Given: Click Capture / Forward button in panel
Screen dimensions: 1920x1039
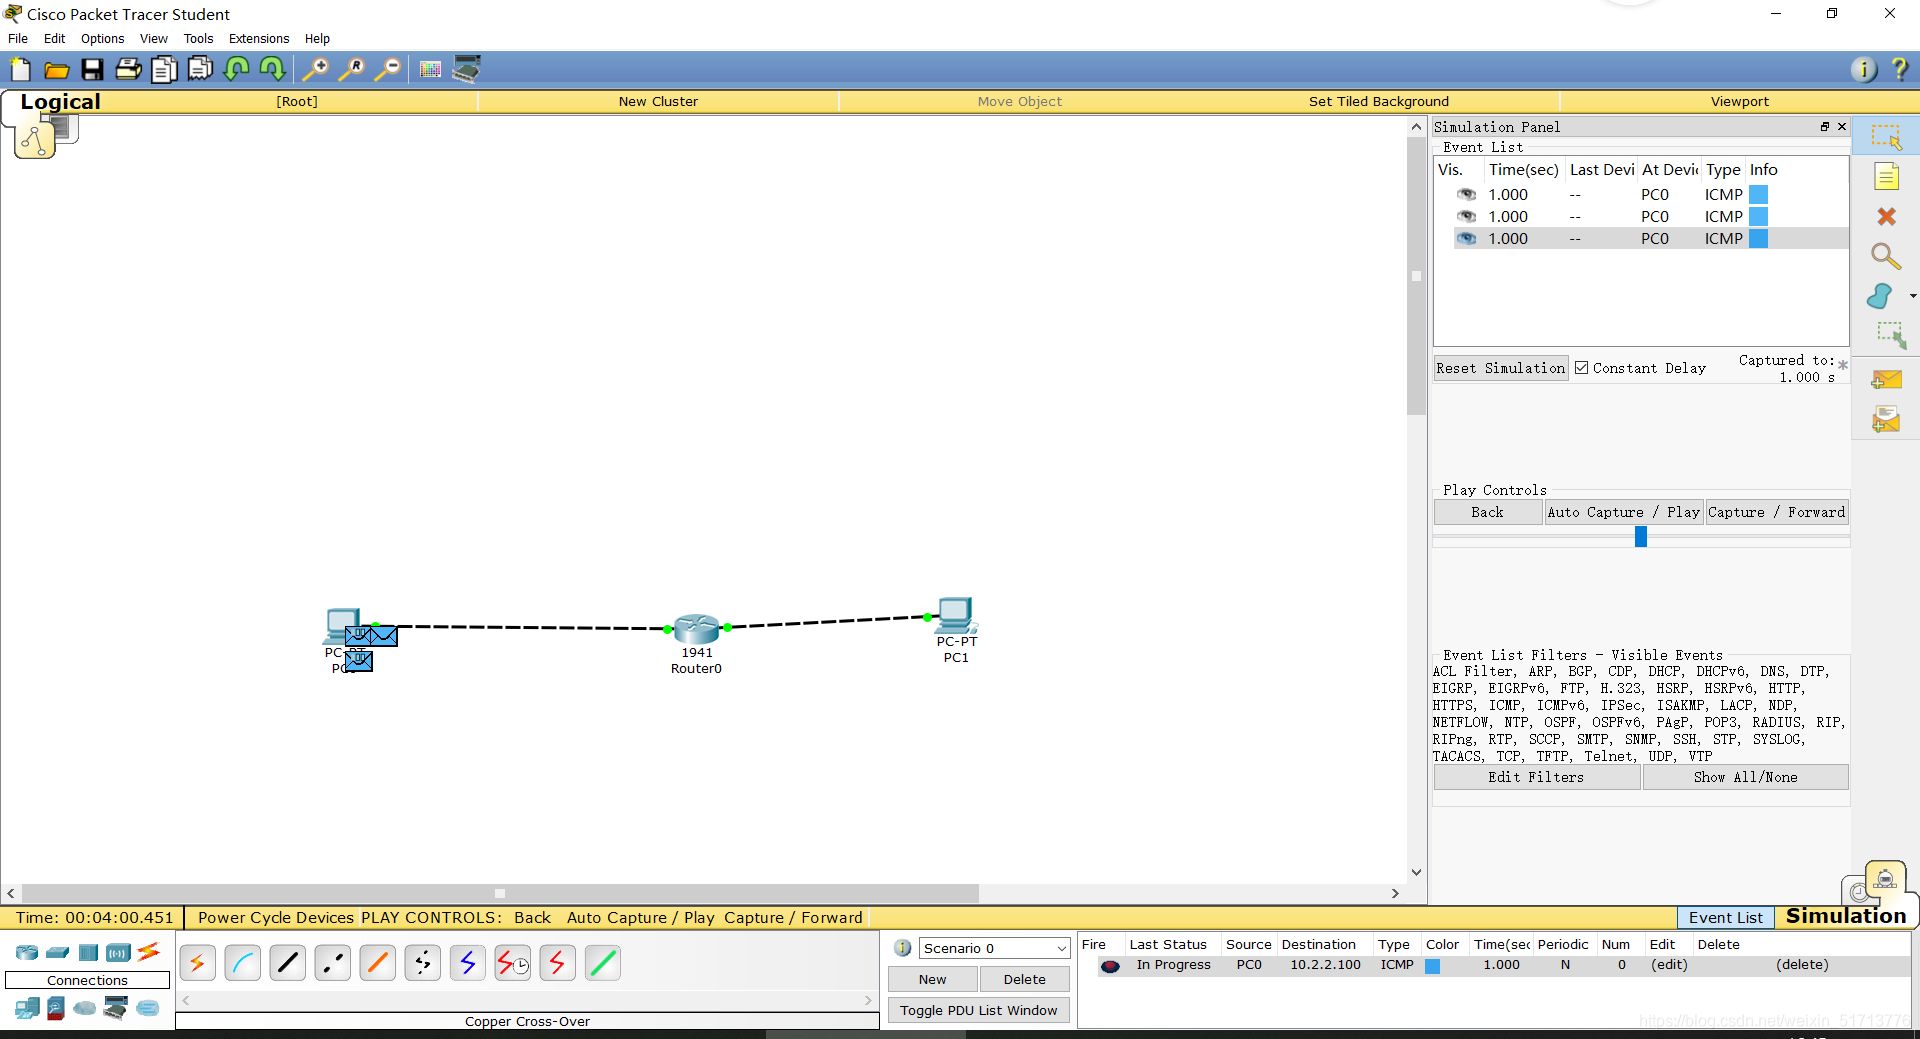Looking at the screenshot, I should tap(1776, 512).
